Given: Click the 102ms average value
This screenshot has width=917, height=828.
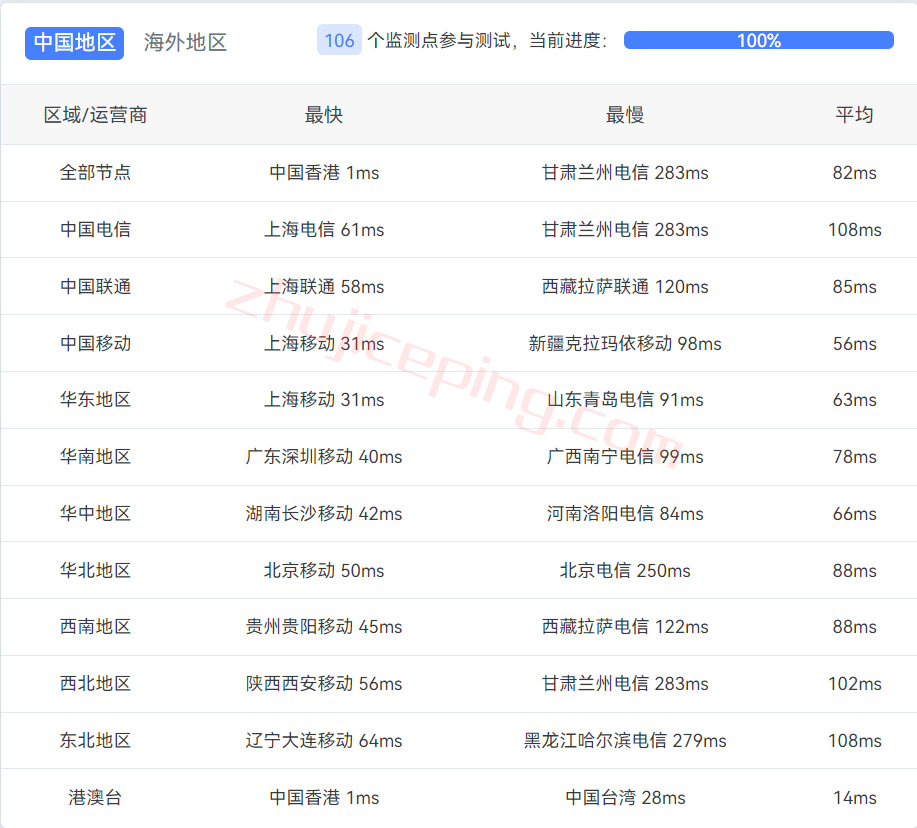Looking at the screenshot, I should (x=854, y=683).
